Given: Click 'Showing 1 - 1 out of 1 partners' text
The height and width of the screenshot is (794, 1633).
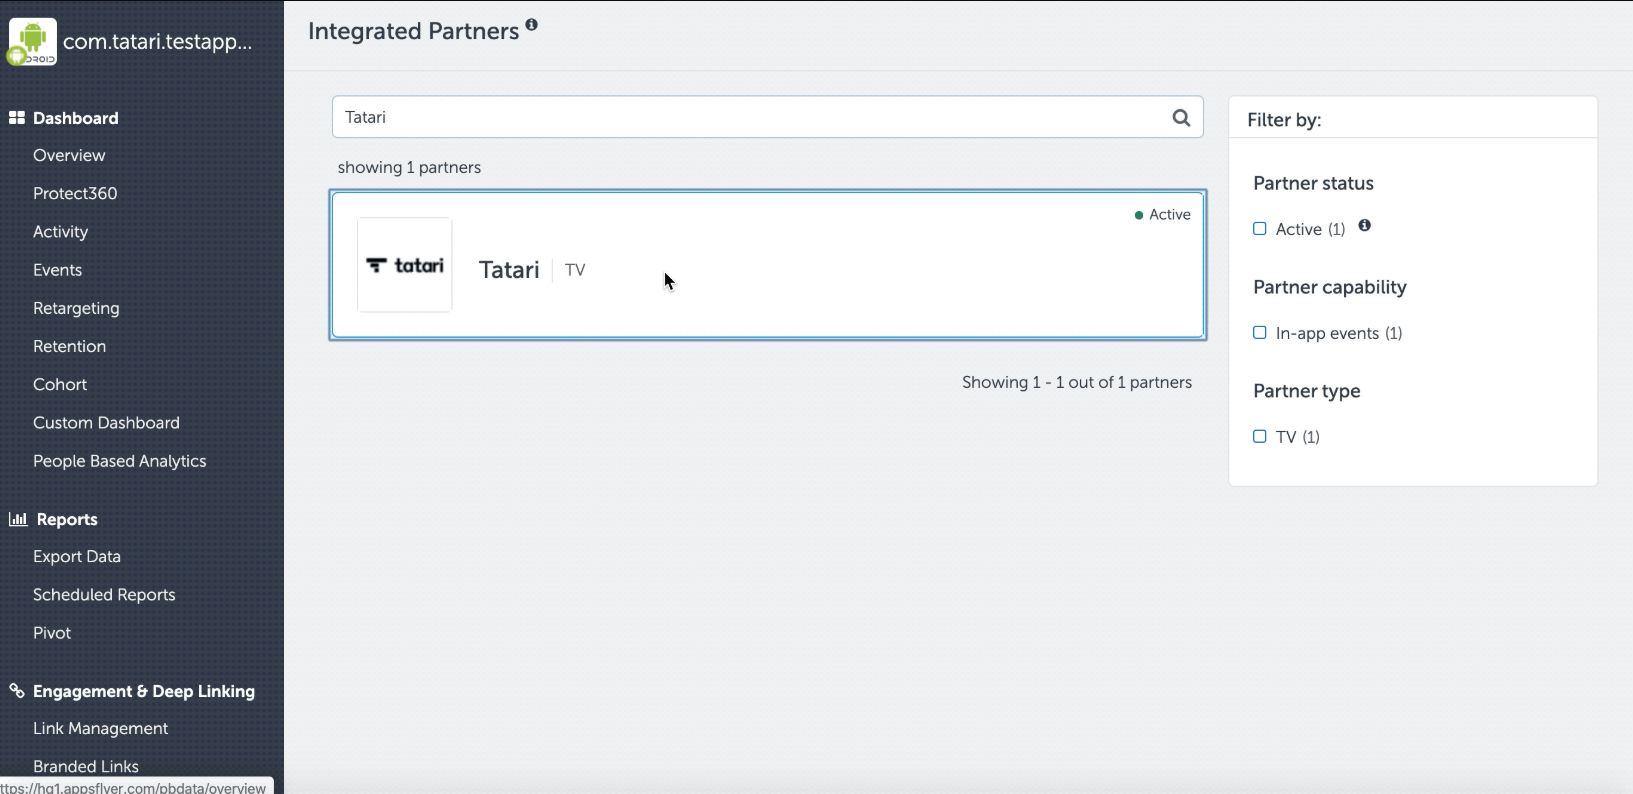Looking at the screenshot, I should coord(1077,382).
